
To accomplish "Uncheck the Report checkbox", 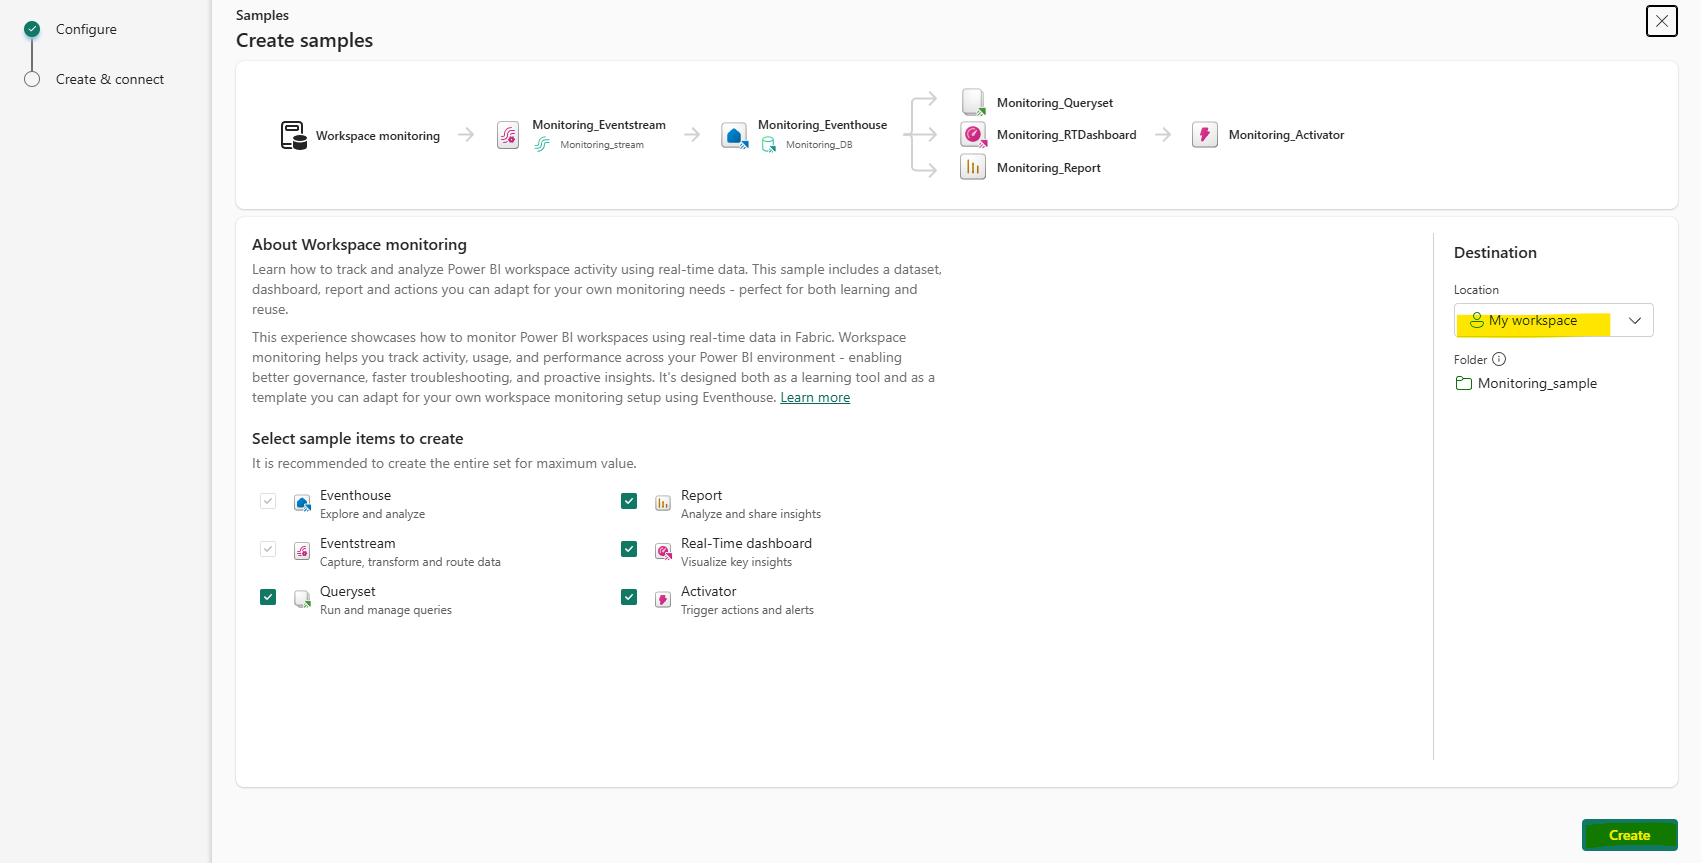I will (x=629, y=501).
